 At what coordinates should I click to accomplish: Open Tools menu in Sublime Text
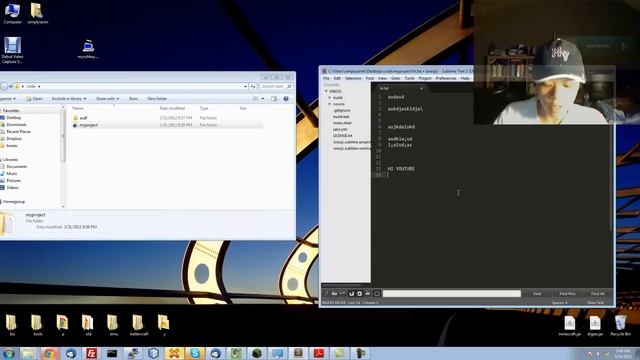click(x=409, y=78)
